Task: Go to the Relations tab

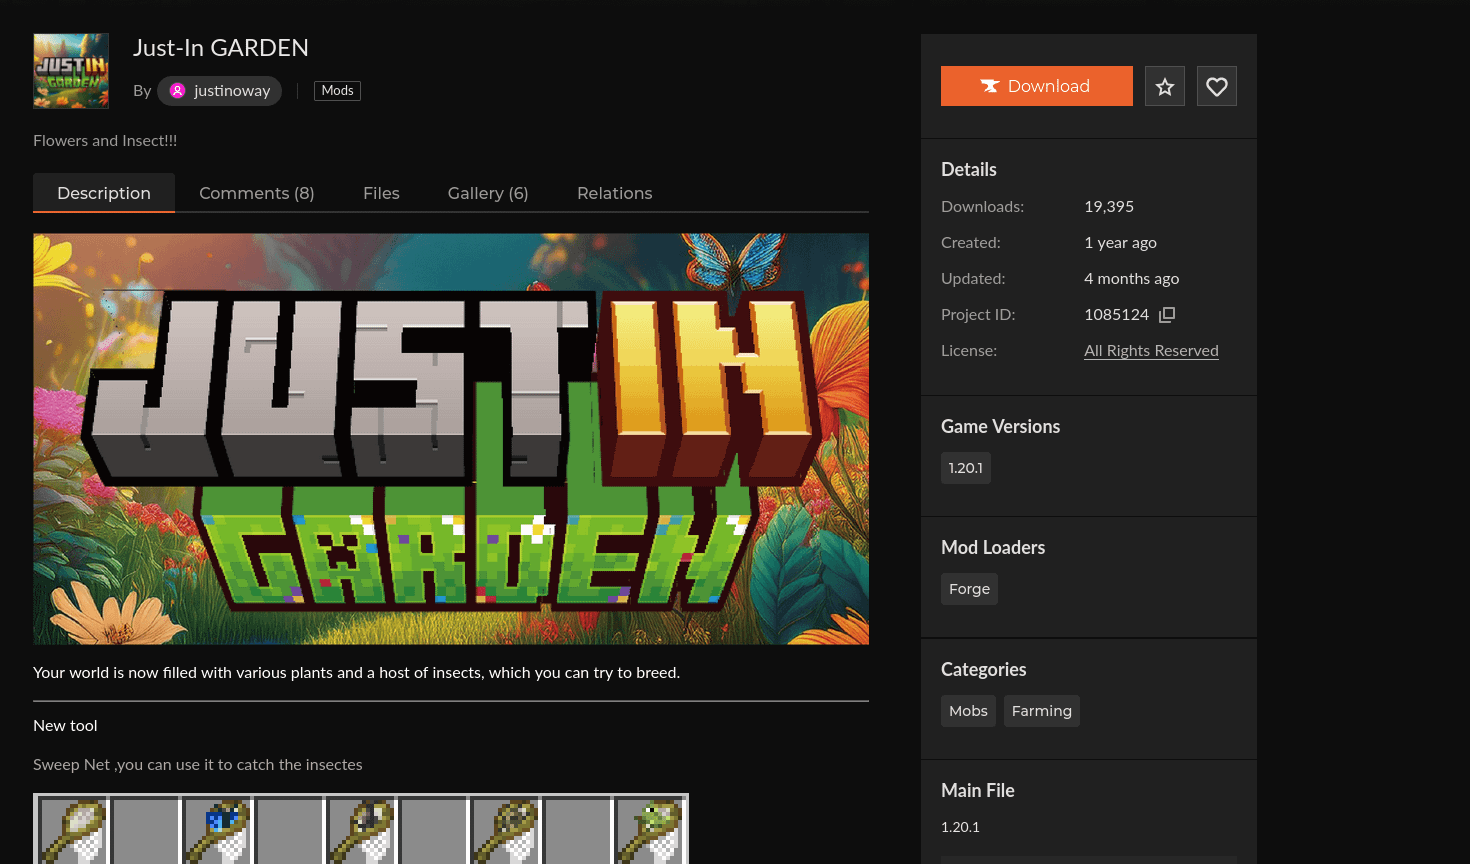Action: (x=614, y=193)
